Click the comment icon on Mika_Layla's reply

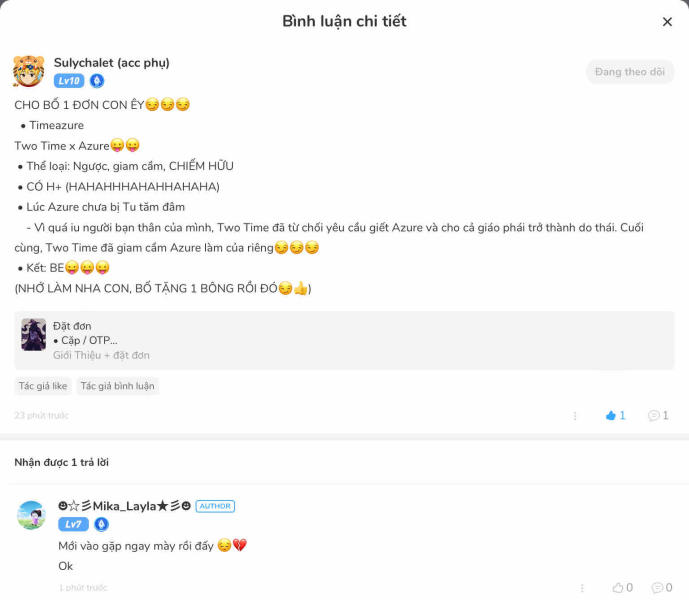pos(661,588)
